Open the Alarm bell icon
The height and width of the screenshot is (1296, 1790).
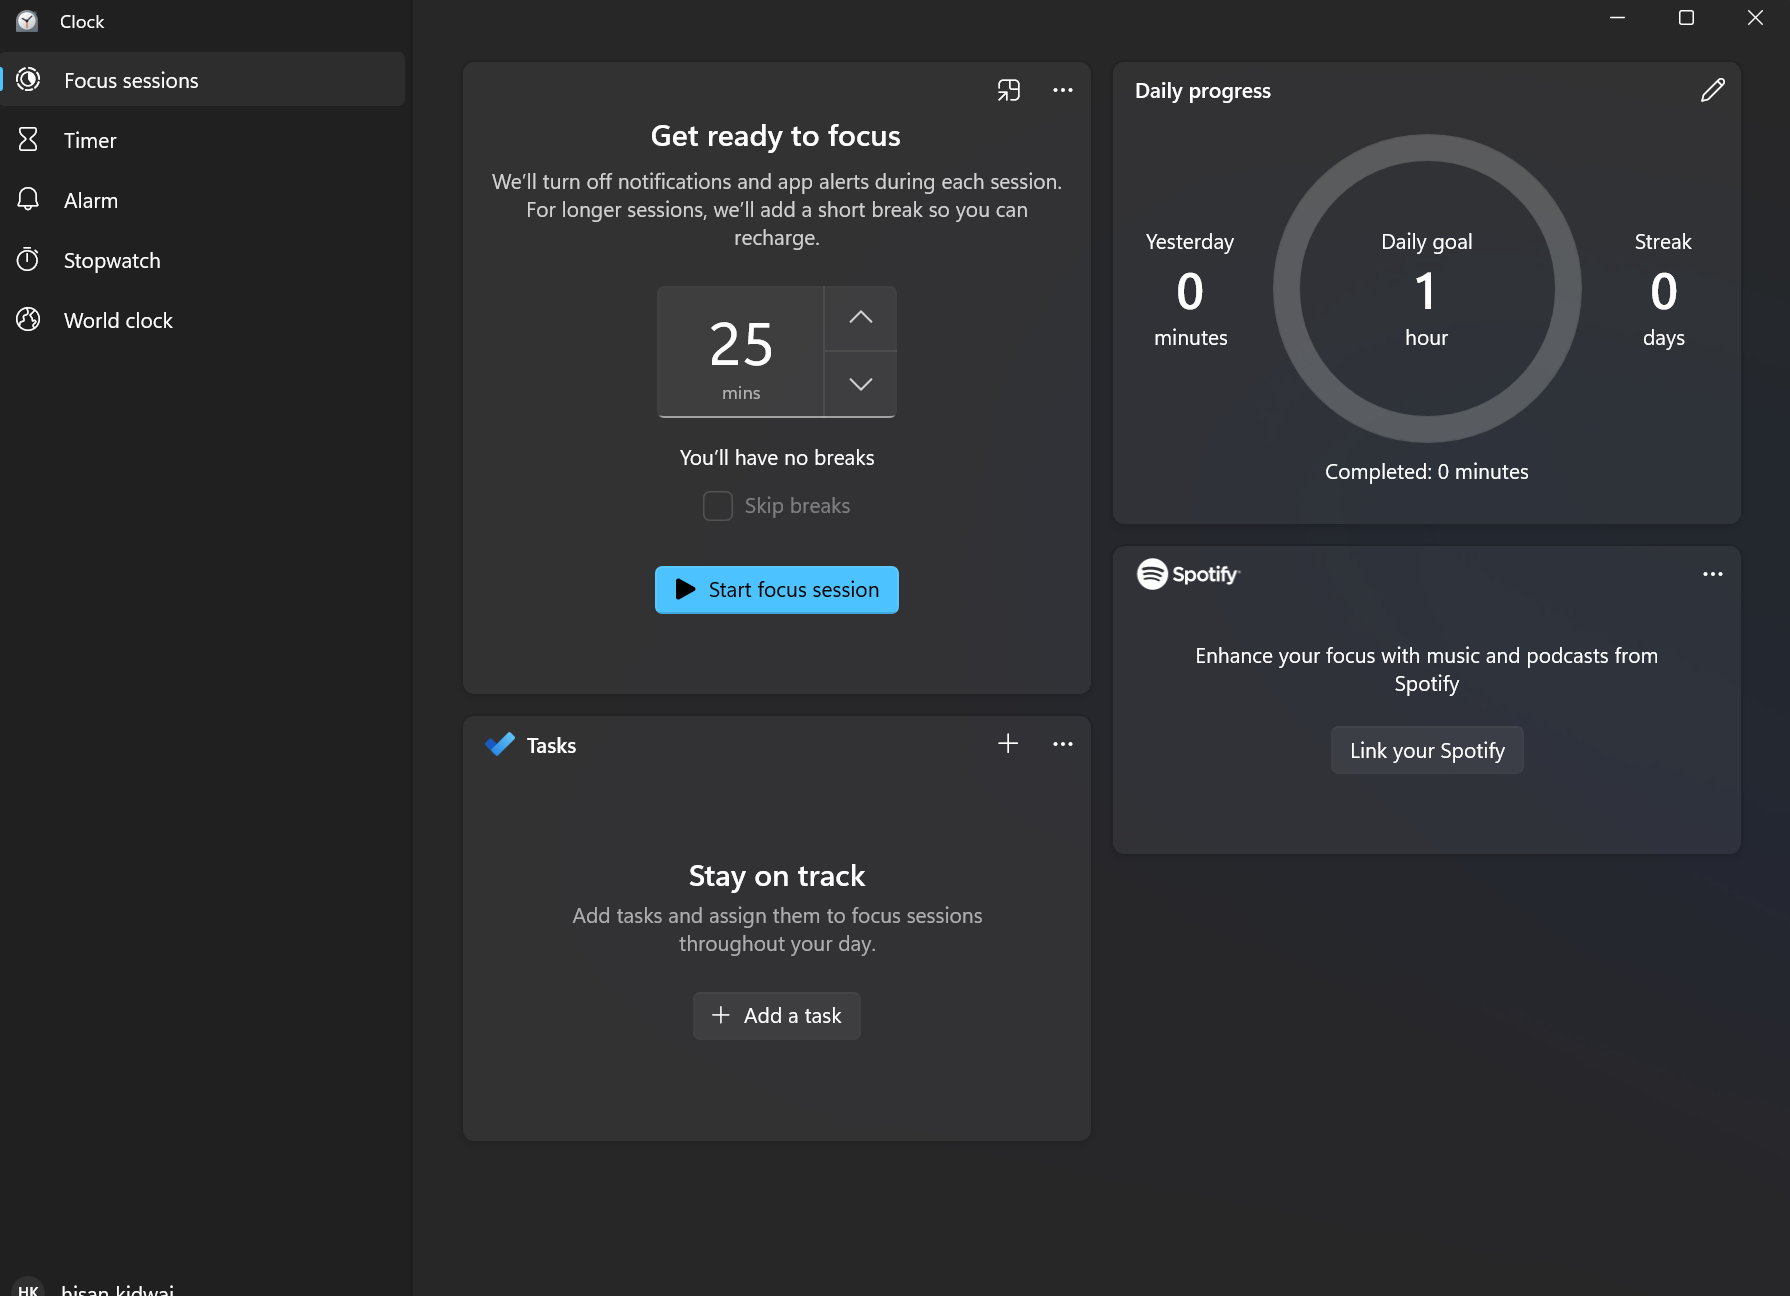point(29,199)
